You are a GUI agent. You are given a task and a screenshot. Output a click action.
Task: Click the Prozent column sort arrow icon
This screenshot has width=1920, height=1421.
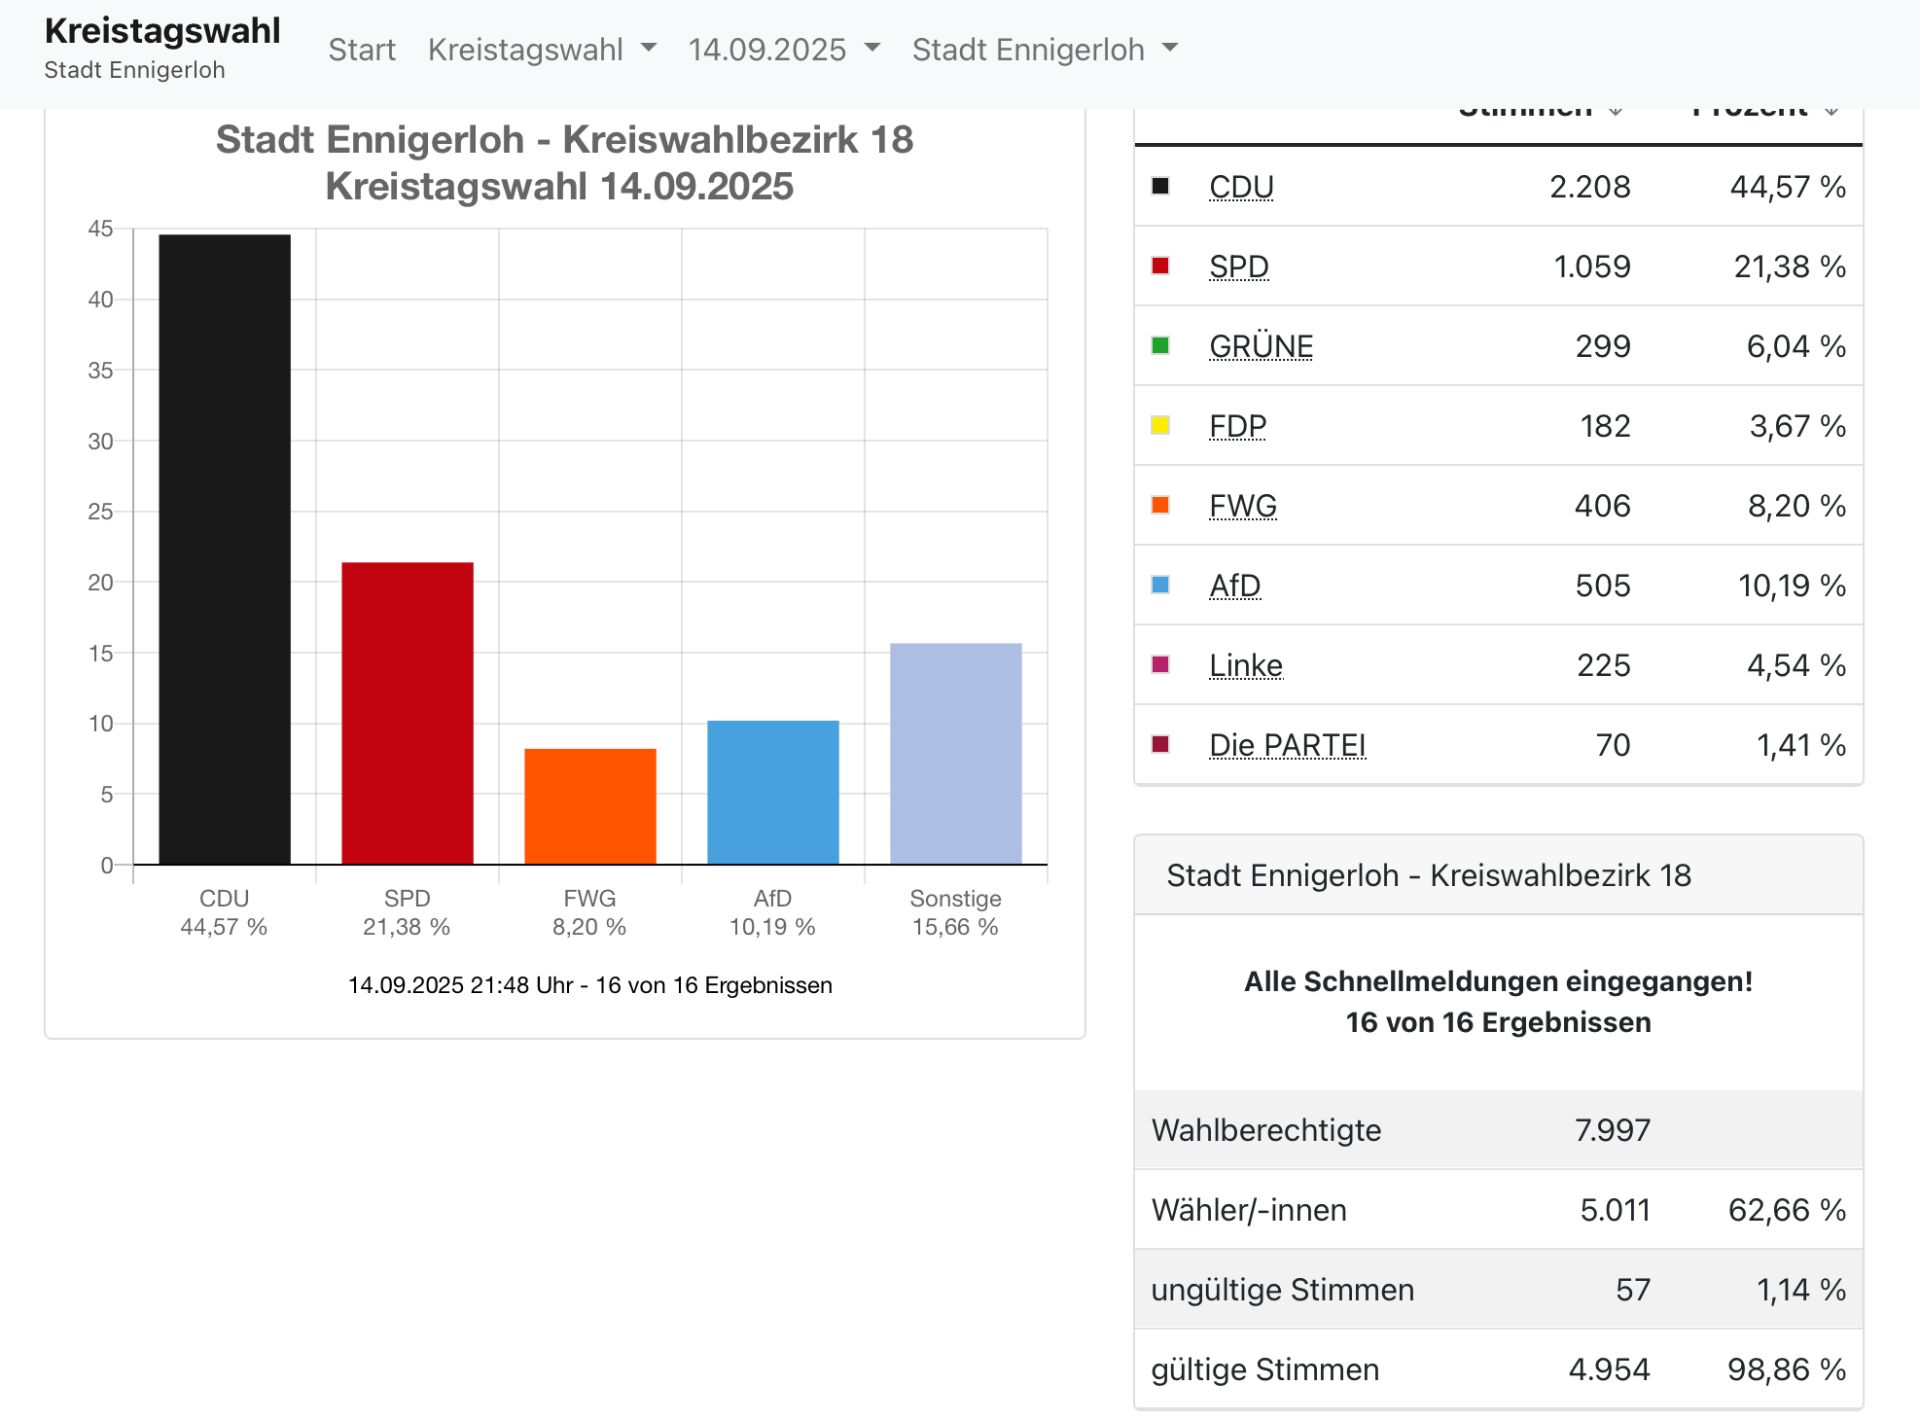1831,112
